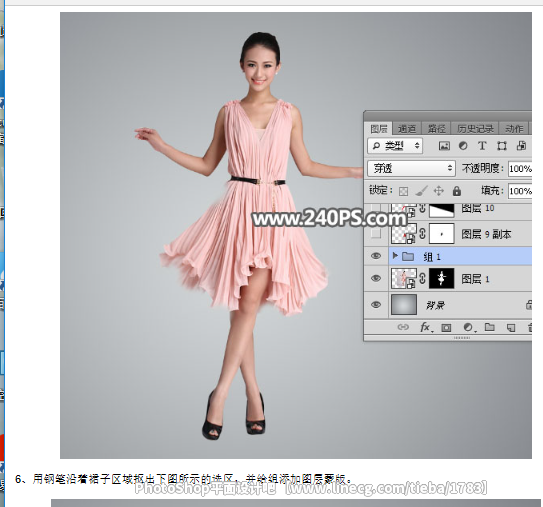543x507 pixels.
Task: Switch to the 动作 tab
Action: click(x=514, y=129)
